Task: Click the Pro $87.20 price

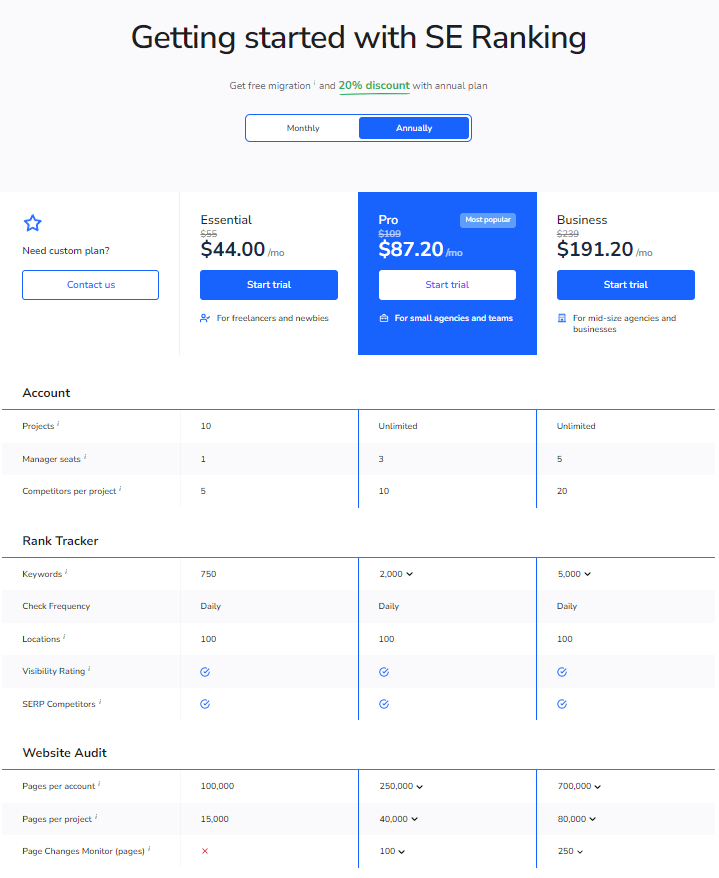Action: coord(411,249)
